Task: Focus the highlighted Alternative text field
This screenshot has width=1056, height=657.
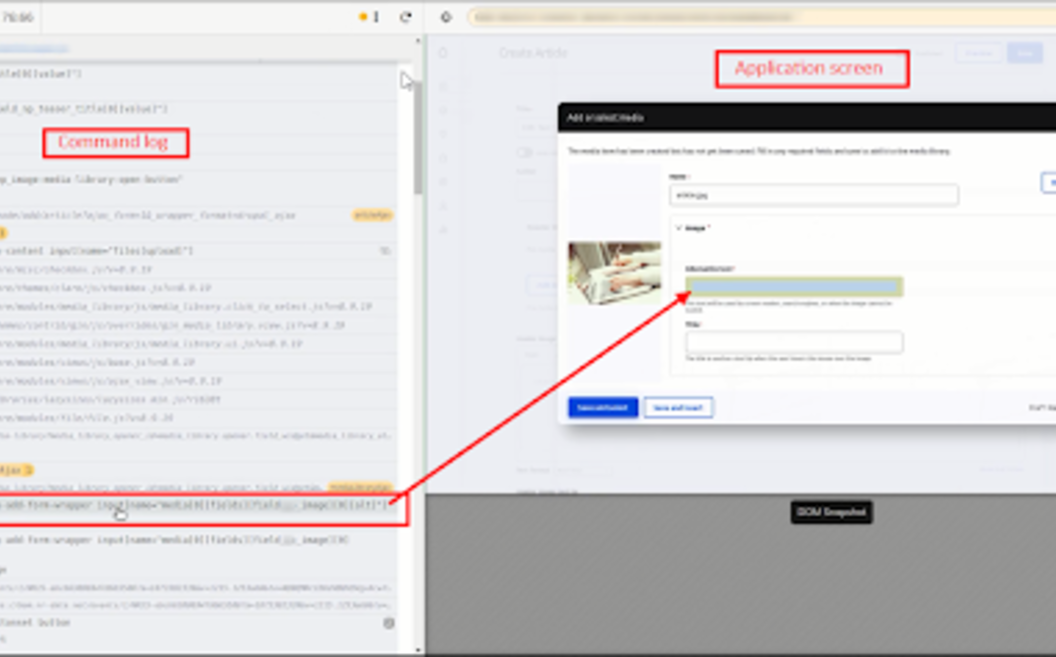Action: [794, 287]
